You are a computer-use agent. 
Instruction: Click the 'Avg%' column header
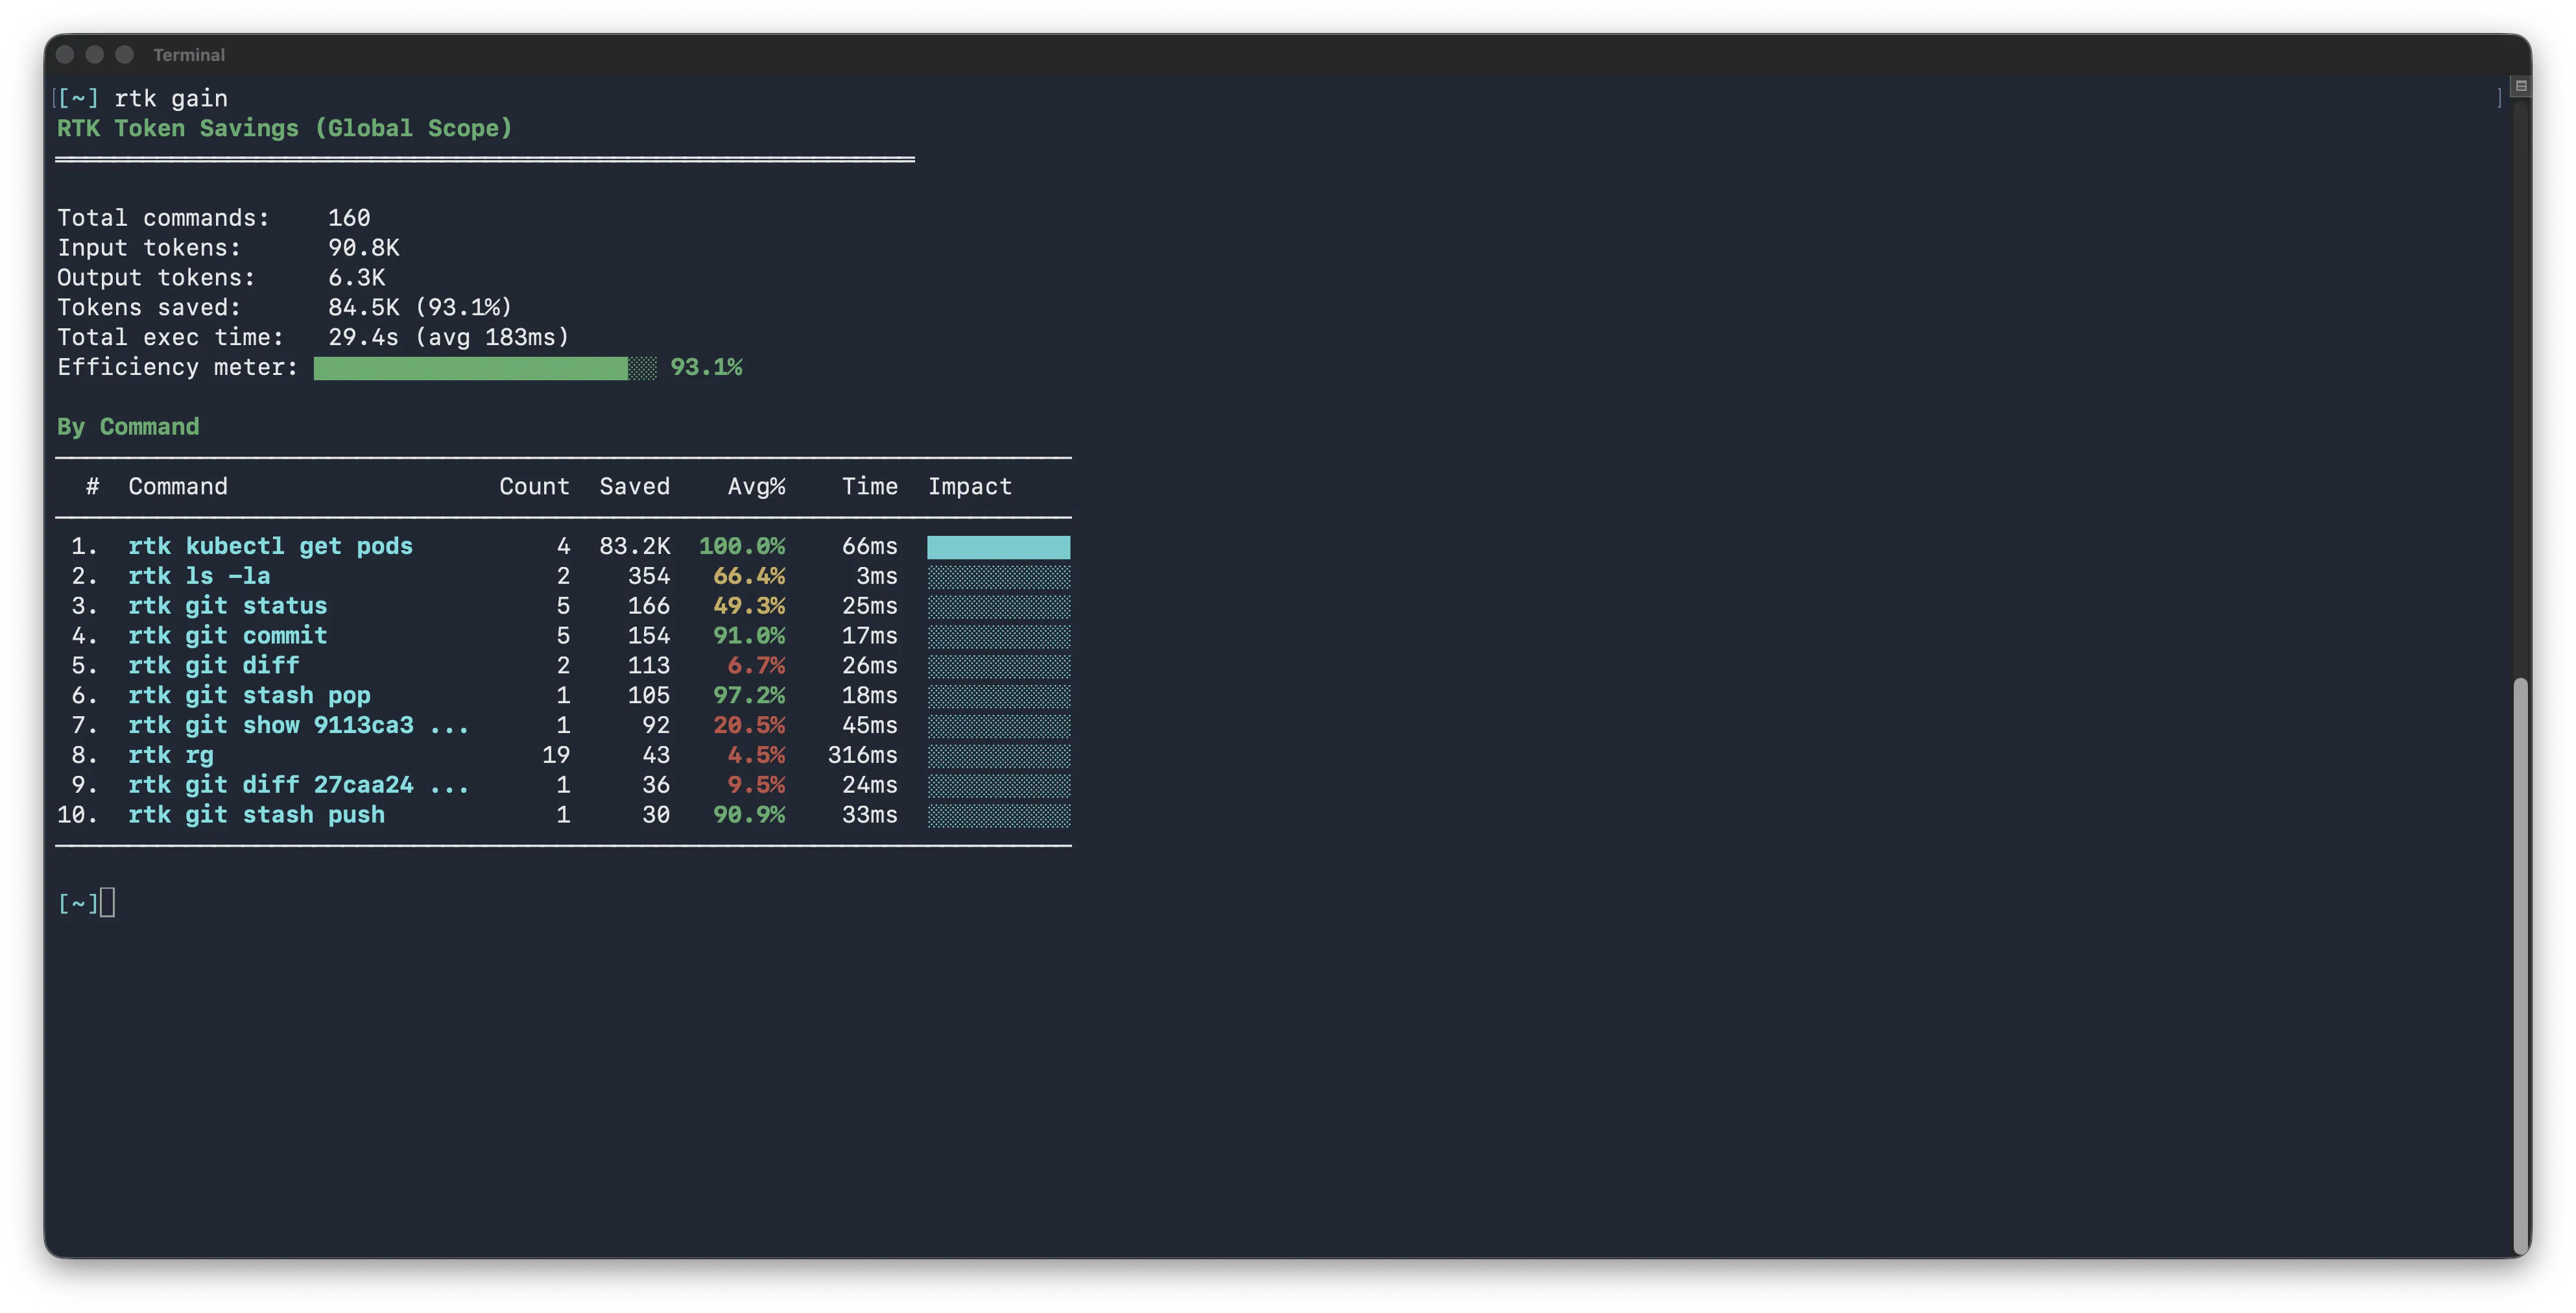756,487
